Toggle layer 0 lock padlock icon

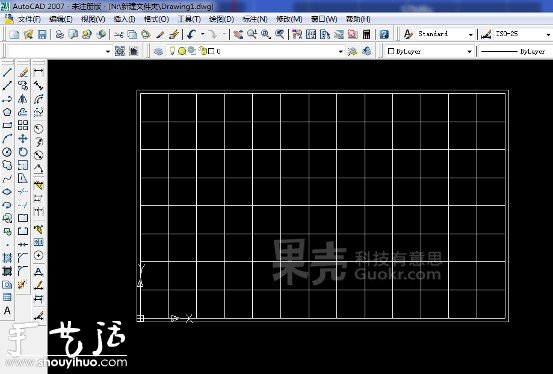[x=202, y=52]
